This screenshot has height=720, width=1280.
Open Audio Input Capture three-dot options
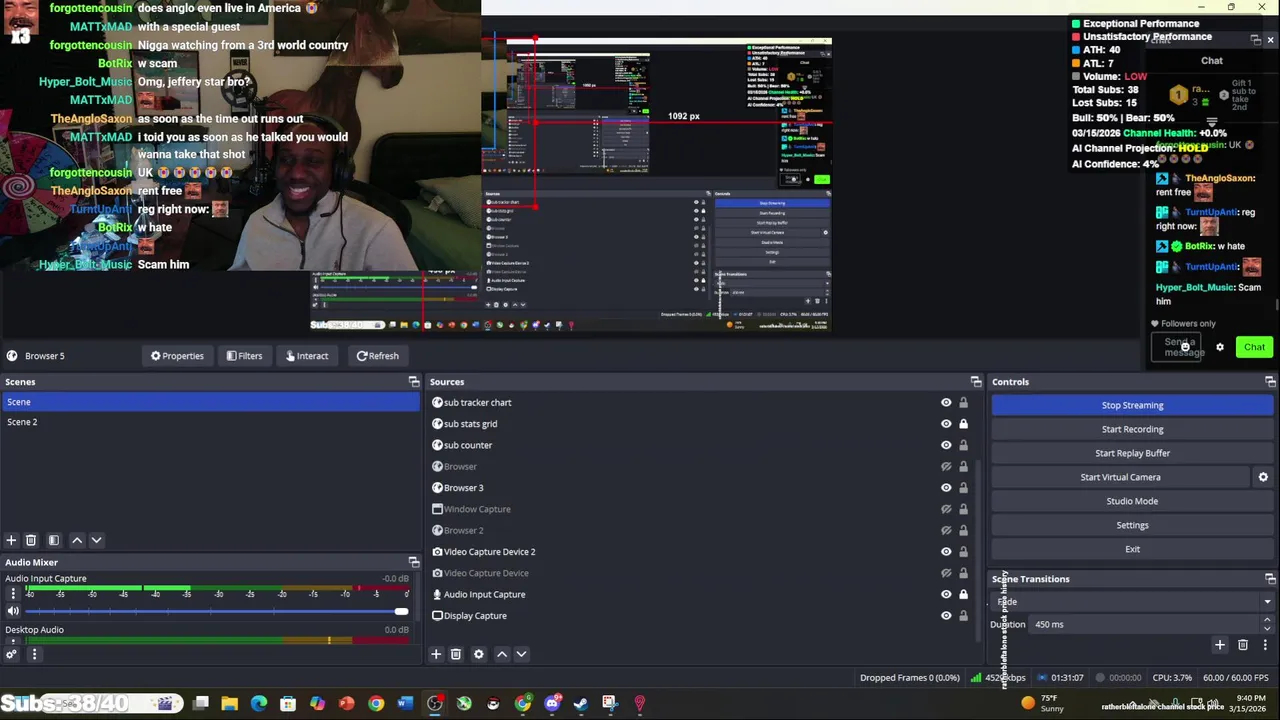pyautogui.click(x=13, y=593)
